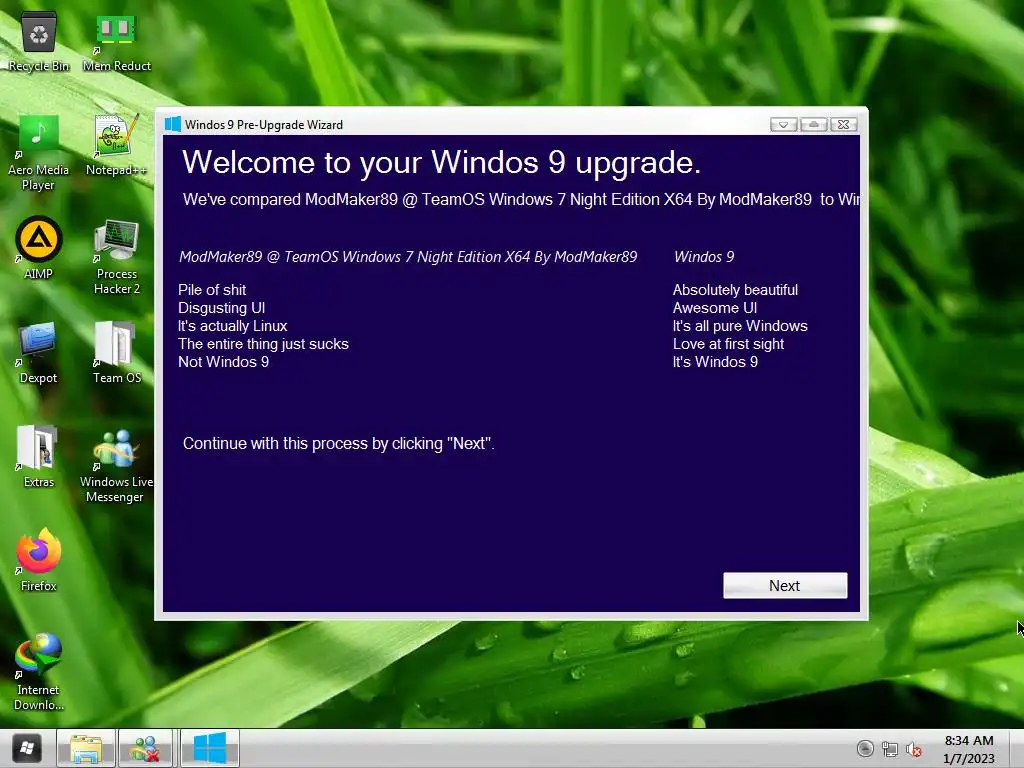Launch Mem Reduct from the desktop
Screen dimensions: 1024x768
click(x=116, y=40)
